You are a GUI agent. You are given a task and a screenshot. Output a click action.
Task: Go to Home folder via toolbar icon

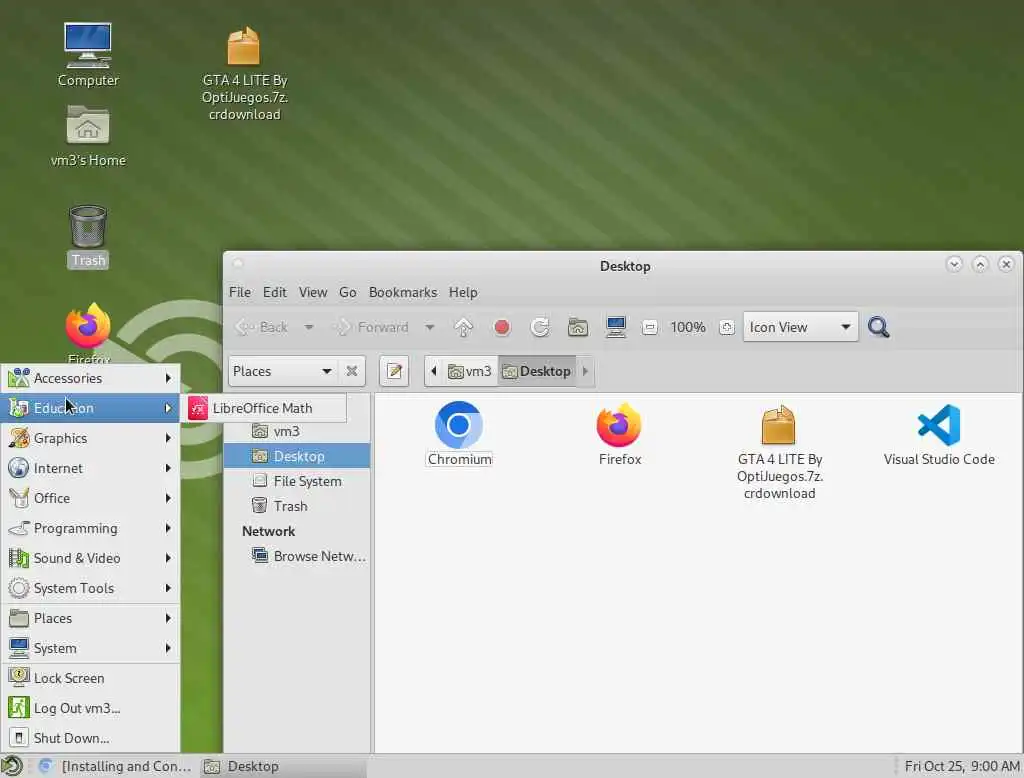pyautogui.click(x=577, y=327)
